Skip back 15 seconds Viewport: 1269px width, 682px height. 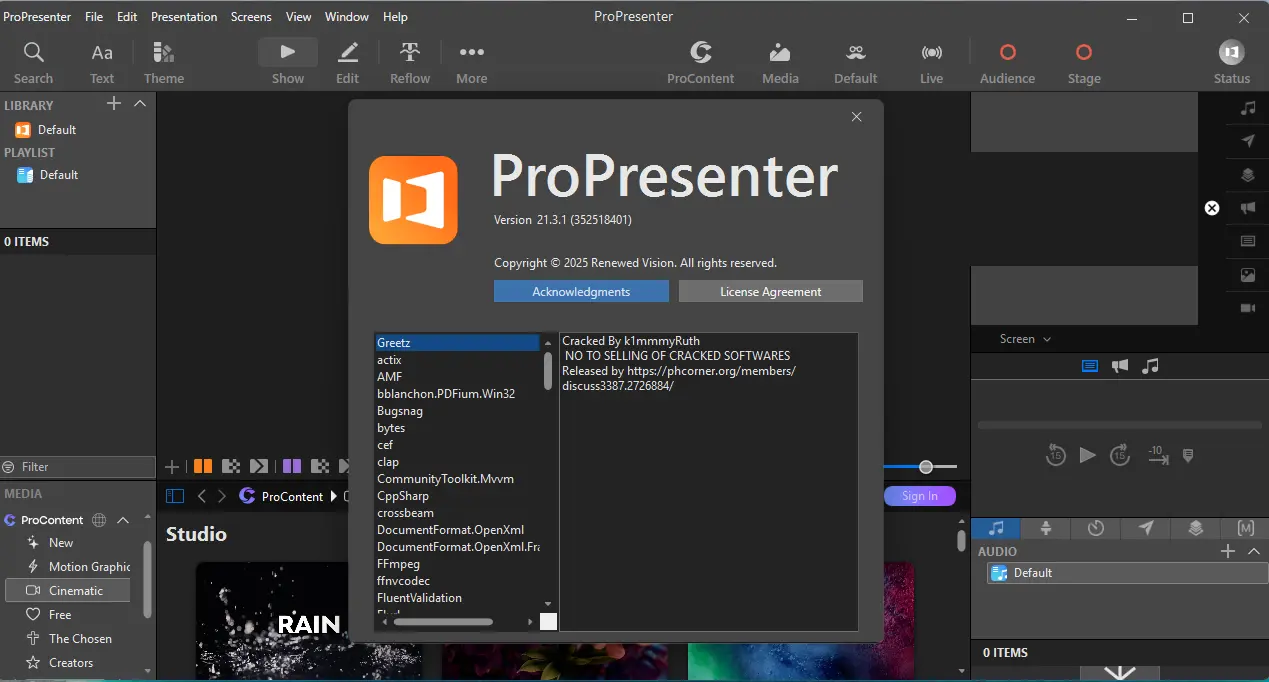(x=1056, y=455)
